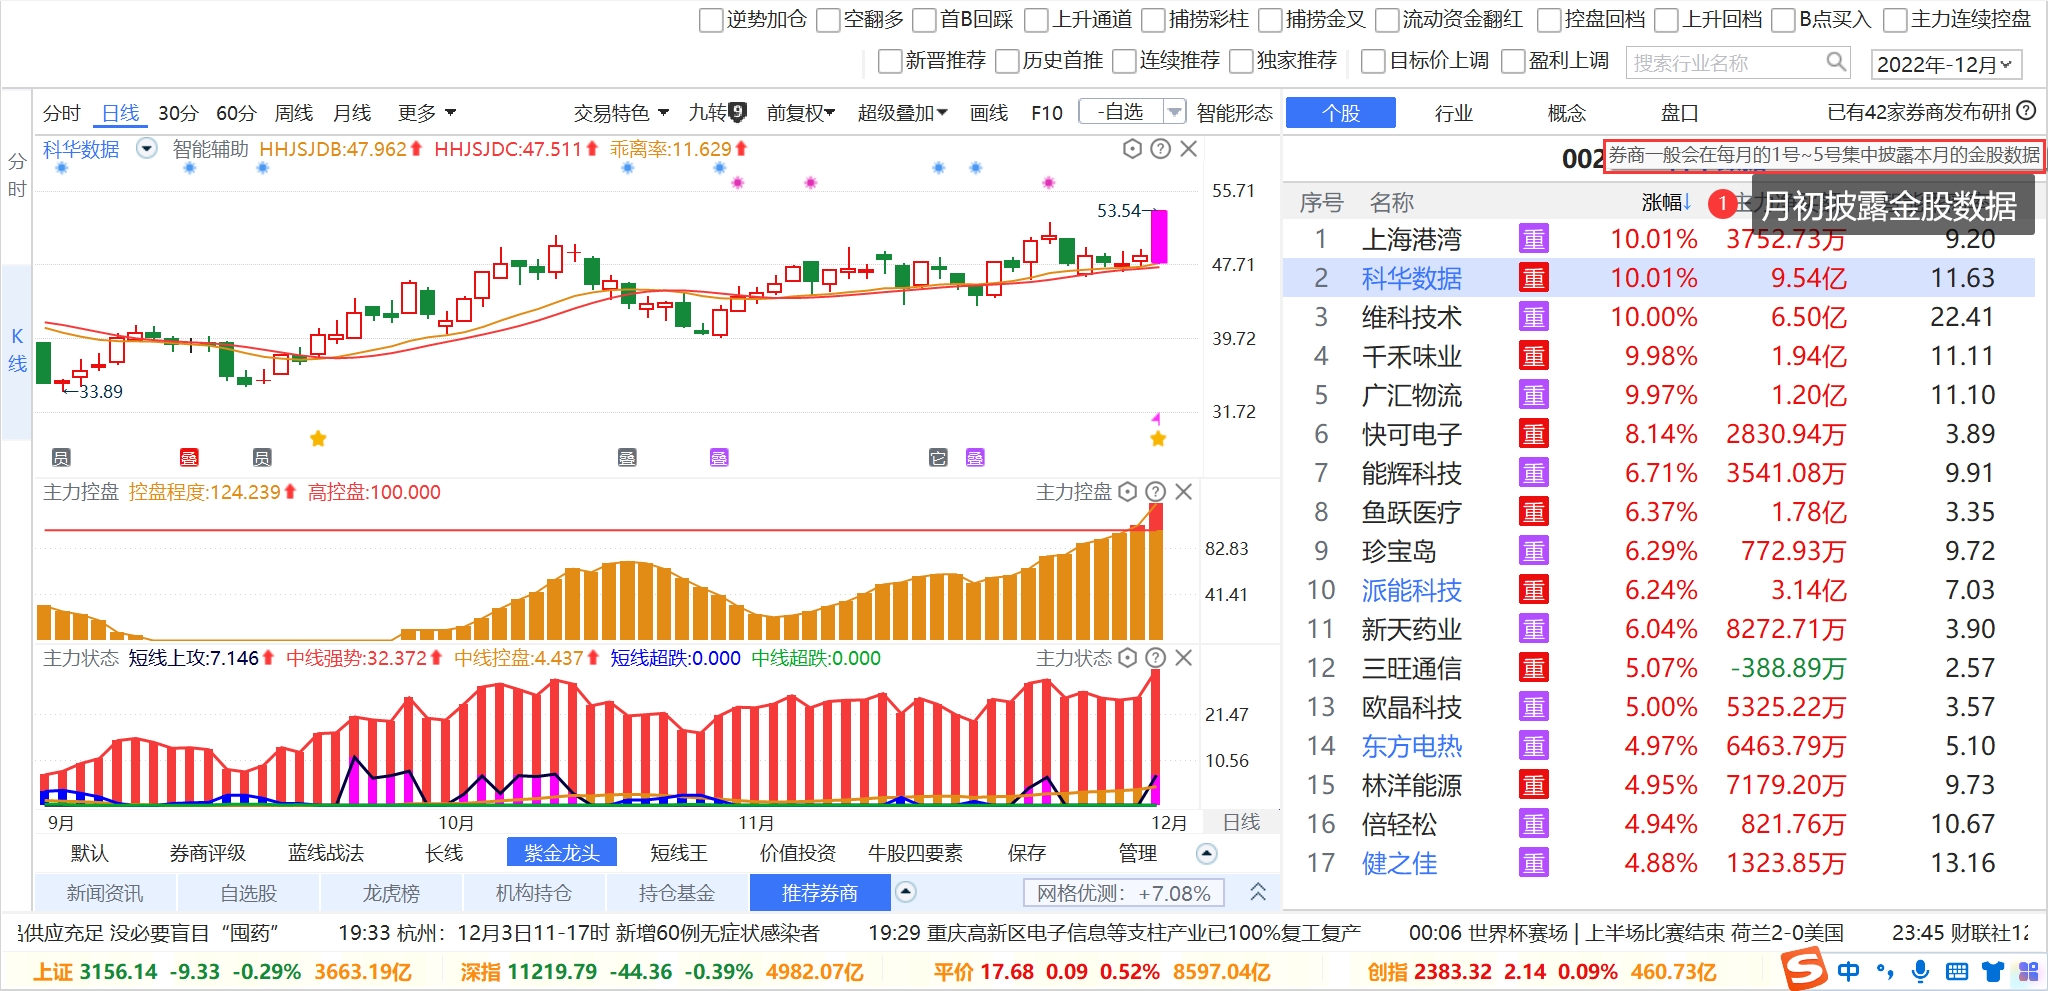This screenshot has width=2048, height=991.
Task: Open Sogou toolbox grid icon
Action: 2028,971
